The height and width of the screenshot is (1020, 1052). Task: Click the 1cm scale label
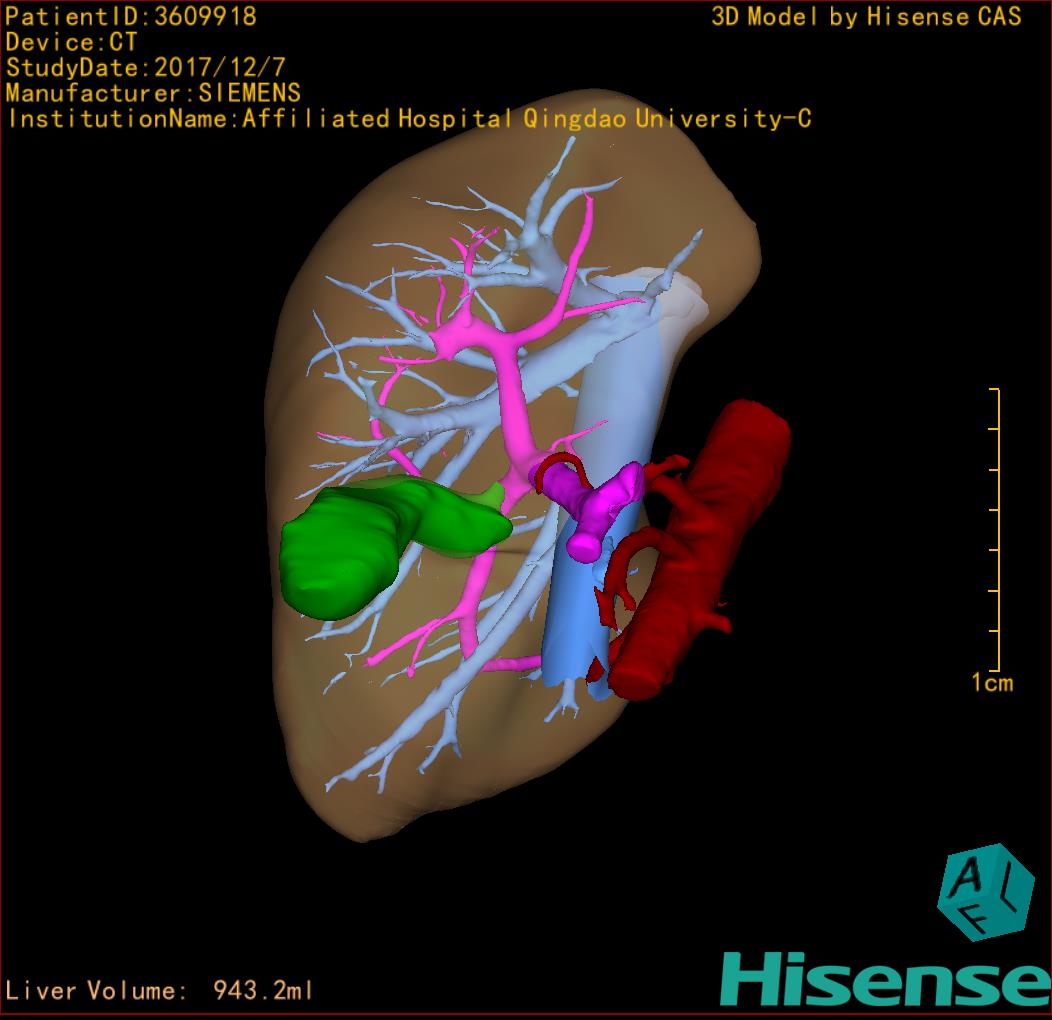coord(991,683)
